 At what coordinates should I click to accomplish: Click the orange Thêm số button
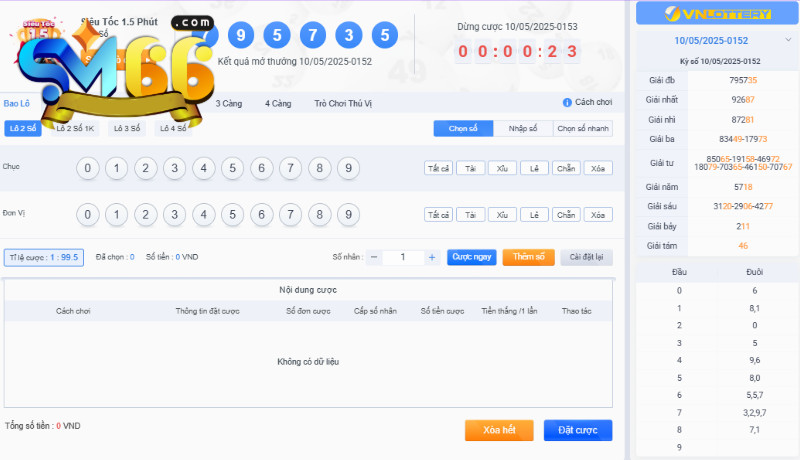pyautogui.click(x=529, y=257)
